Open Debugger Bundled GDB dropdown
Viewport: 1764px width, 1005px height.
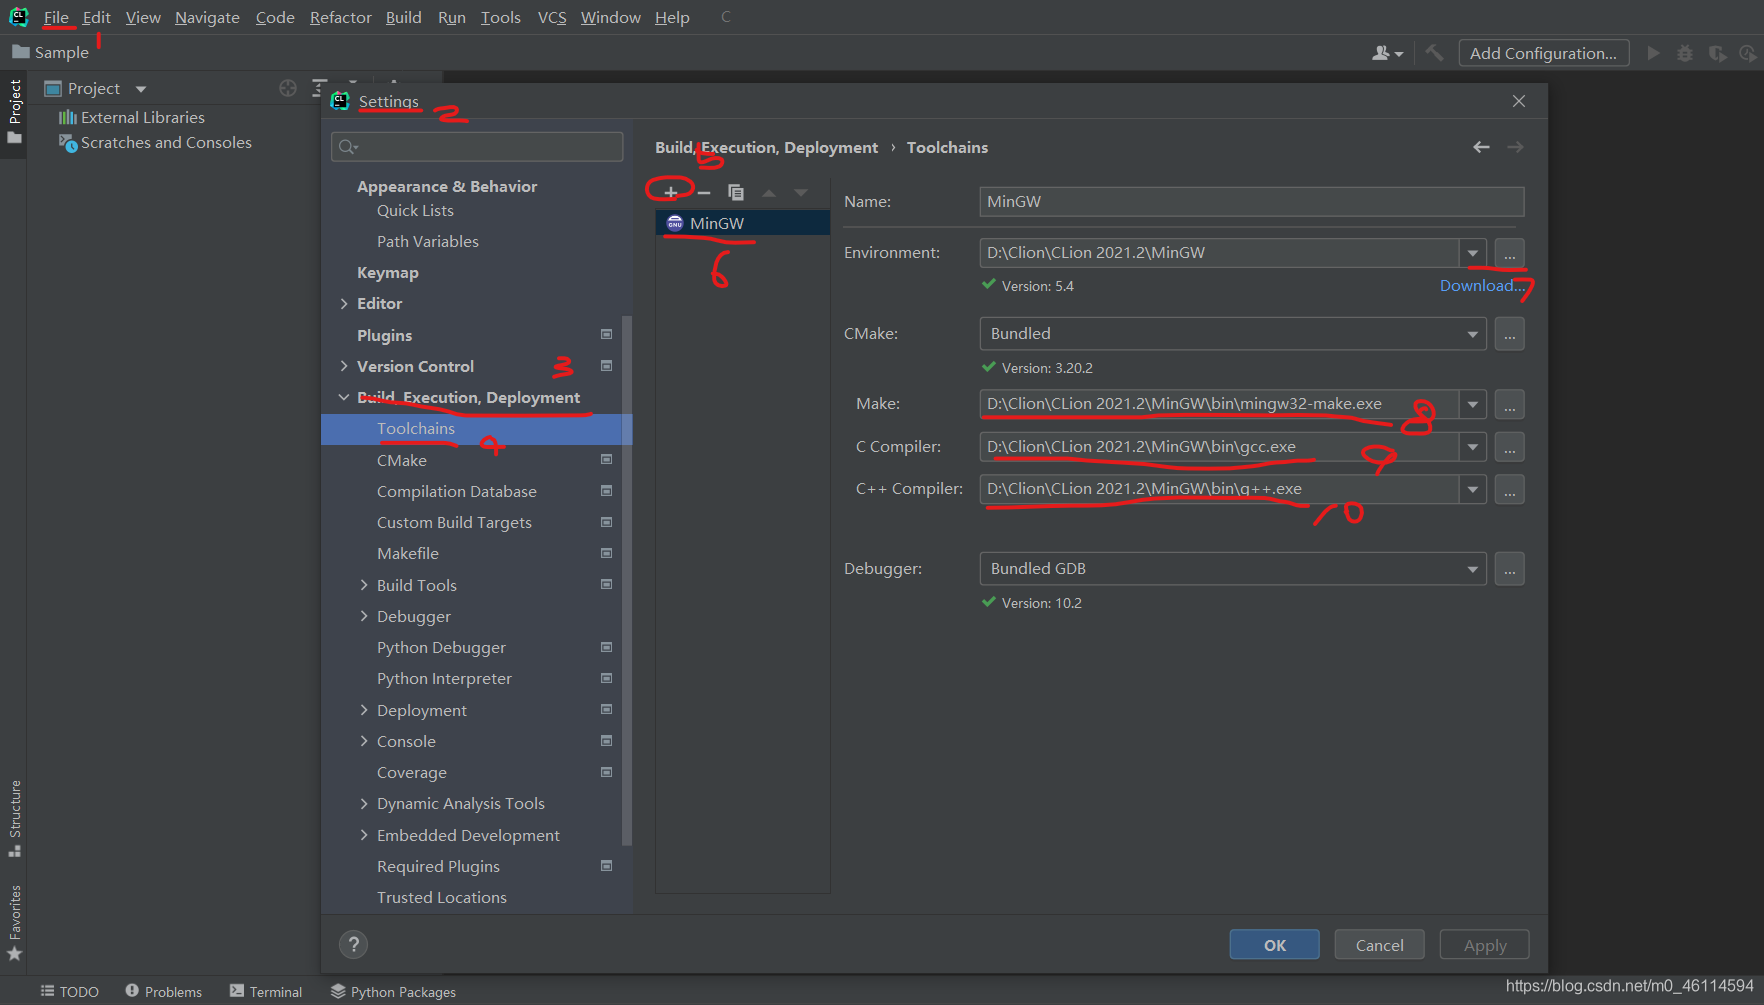tap(1472, 569)
